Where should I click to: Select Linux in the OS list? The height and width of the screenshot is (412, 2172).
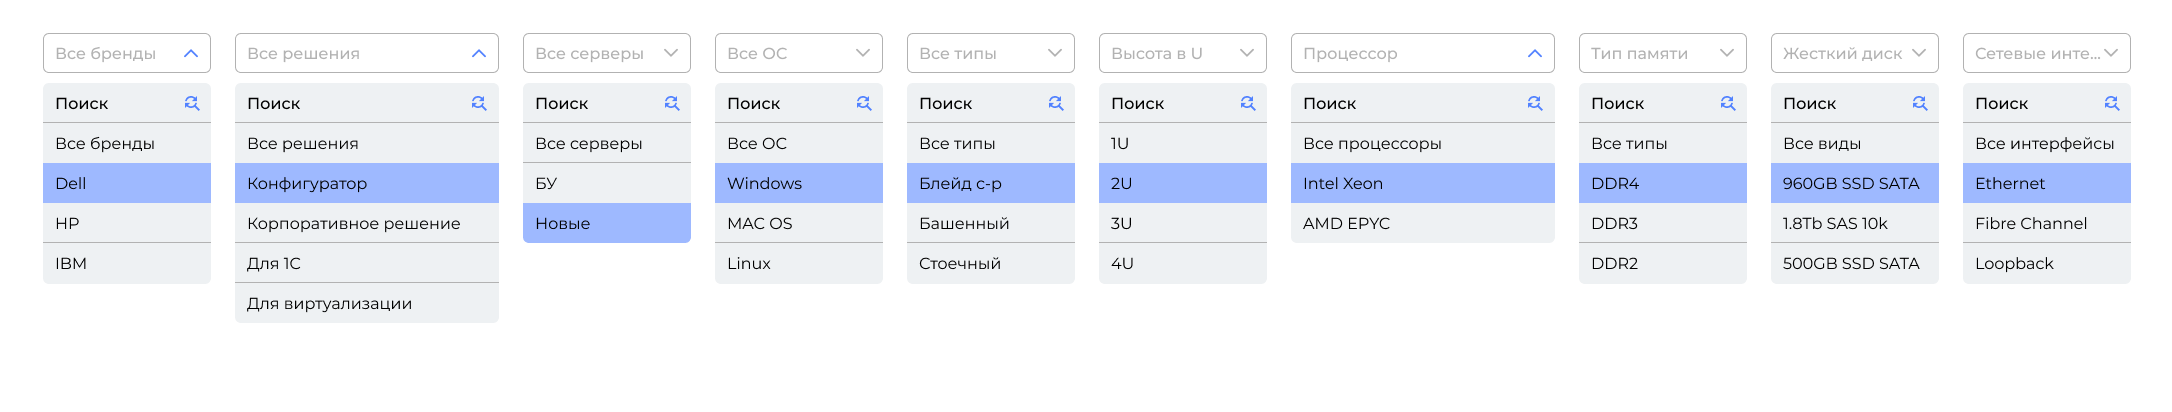[x=798, y=263]
